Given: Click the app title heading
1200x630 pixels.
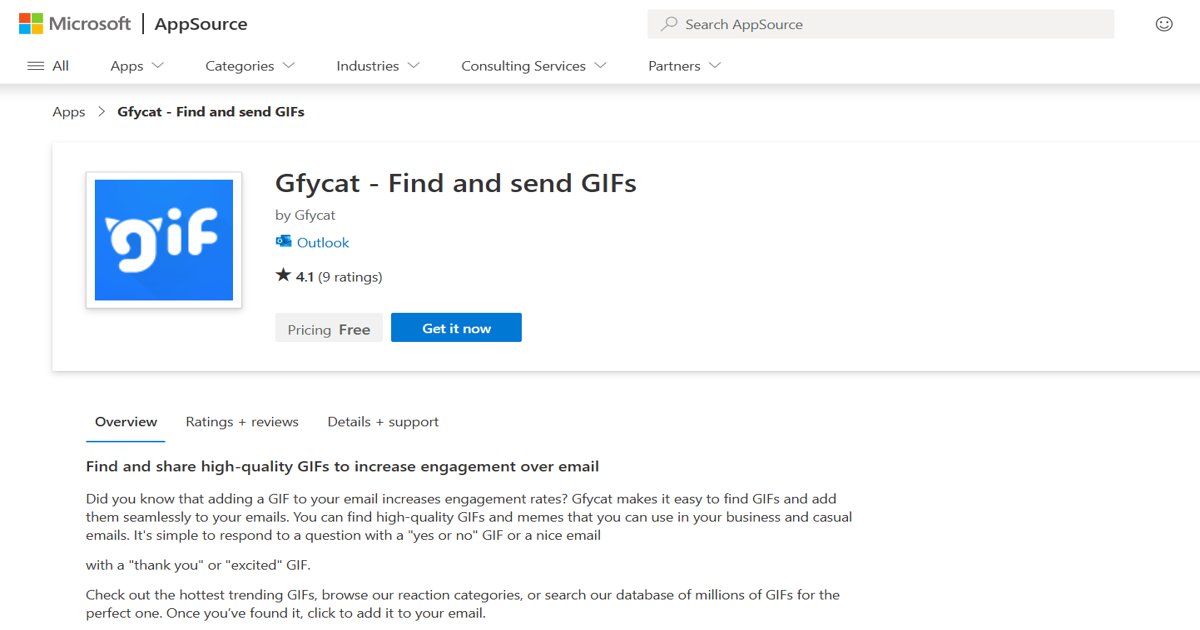Looking at the screenshot, I should (456, 183).
